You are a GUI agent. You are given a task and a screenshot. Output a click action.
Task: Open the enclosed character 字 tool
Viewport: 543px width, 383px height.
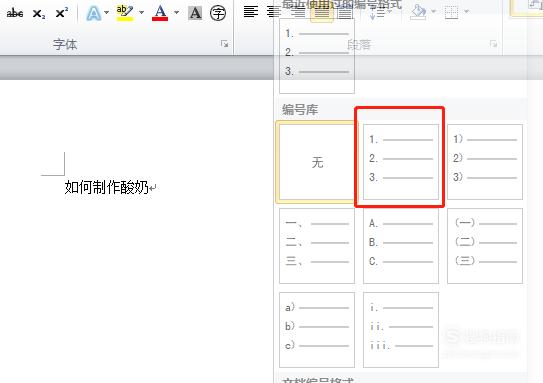tap(218, 13)
